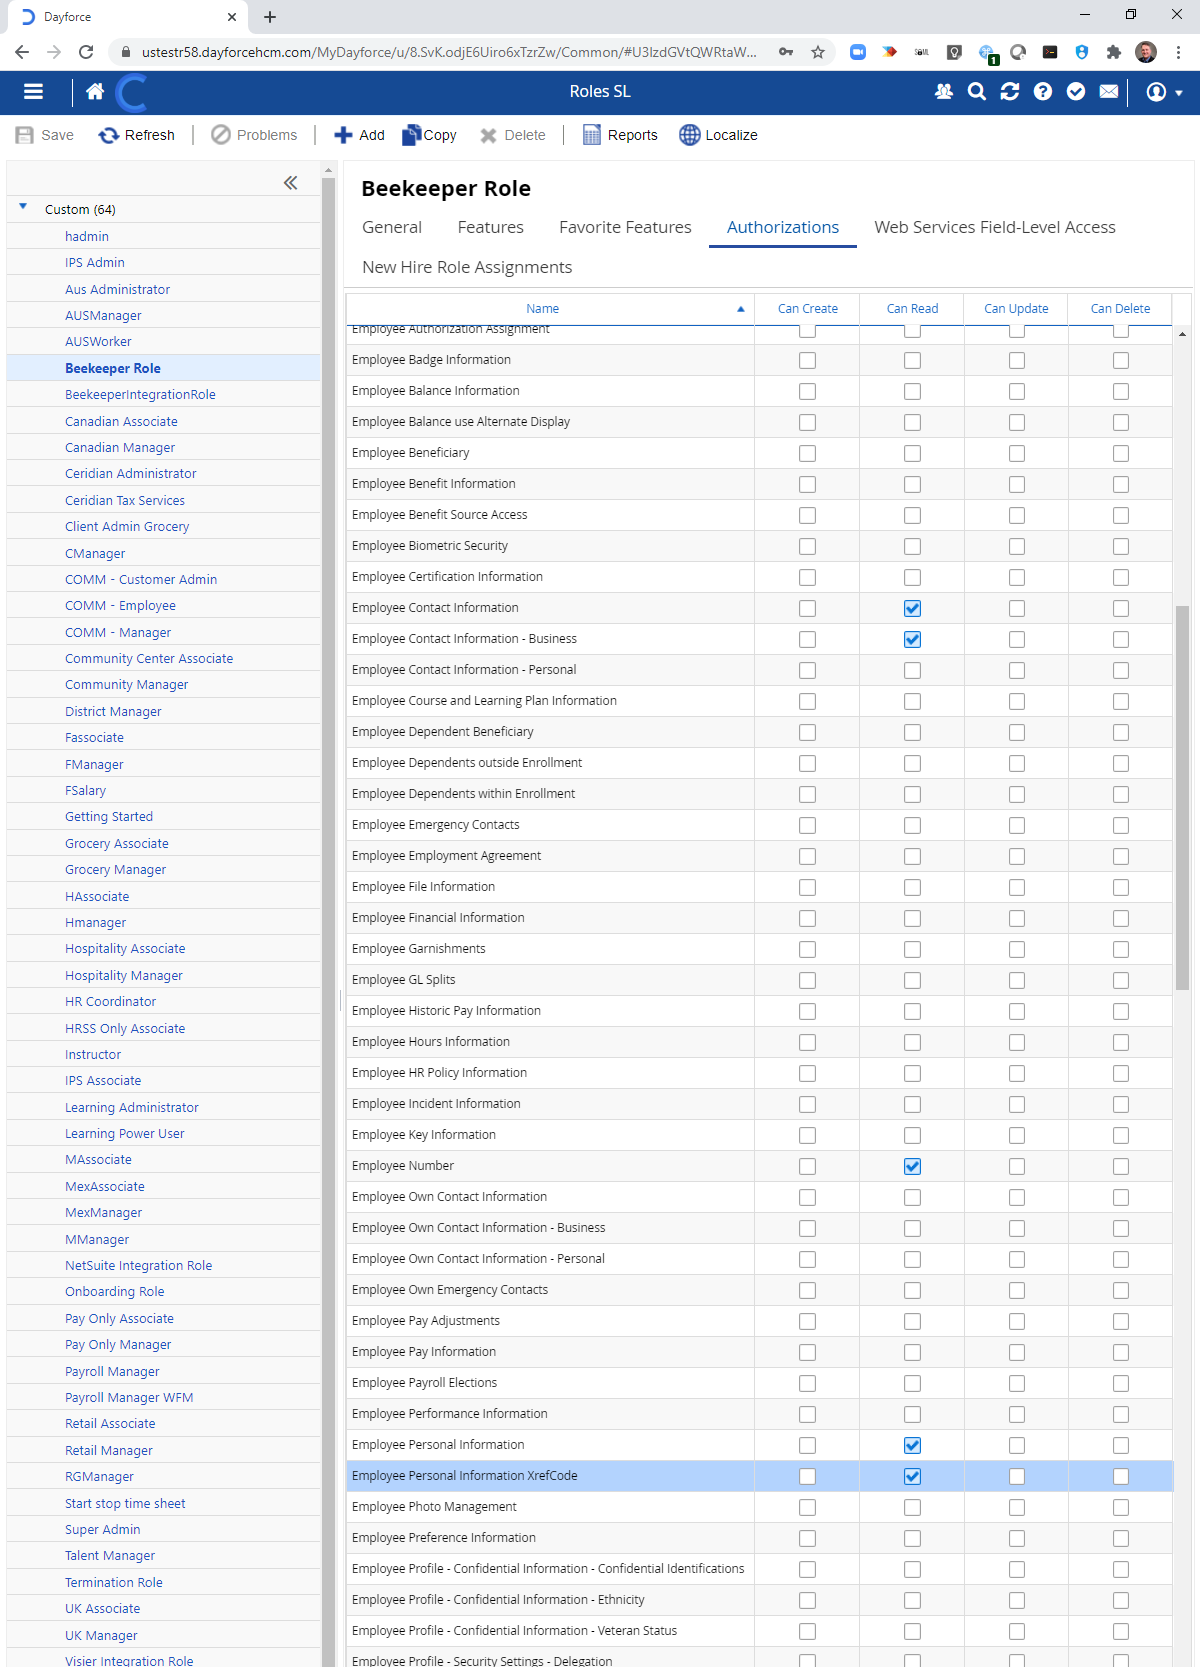The width and height of the screenshot is (1200, 1667).
Task: Uncheck Can Read for Employee Personal Information
Action: (x=912, y=1445)
